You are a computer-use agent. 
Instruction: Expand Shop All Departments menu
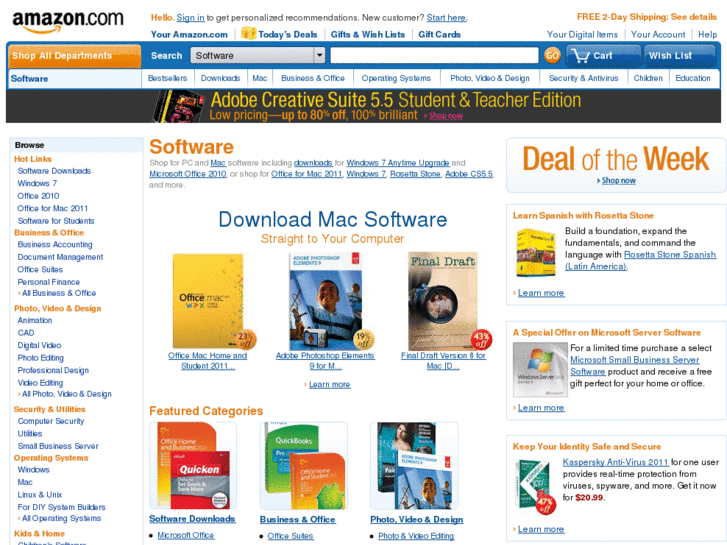(74, 56)
